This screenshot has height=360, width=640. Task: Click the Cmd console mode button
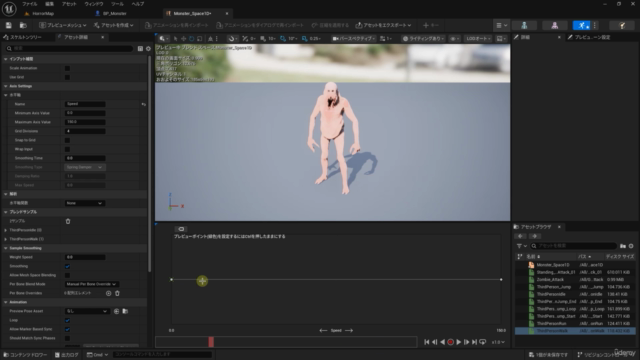[97, 355]
